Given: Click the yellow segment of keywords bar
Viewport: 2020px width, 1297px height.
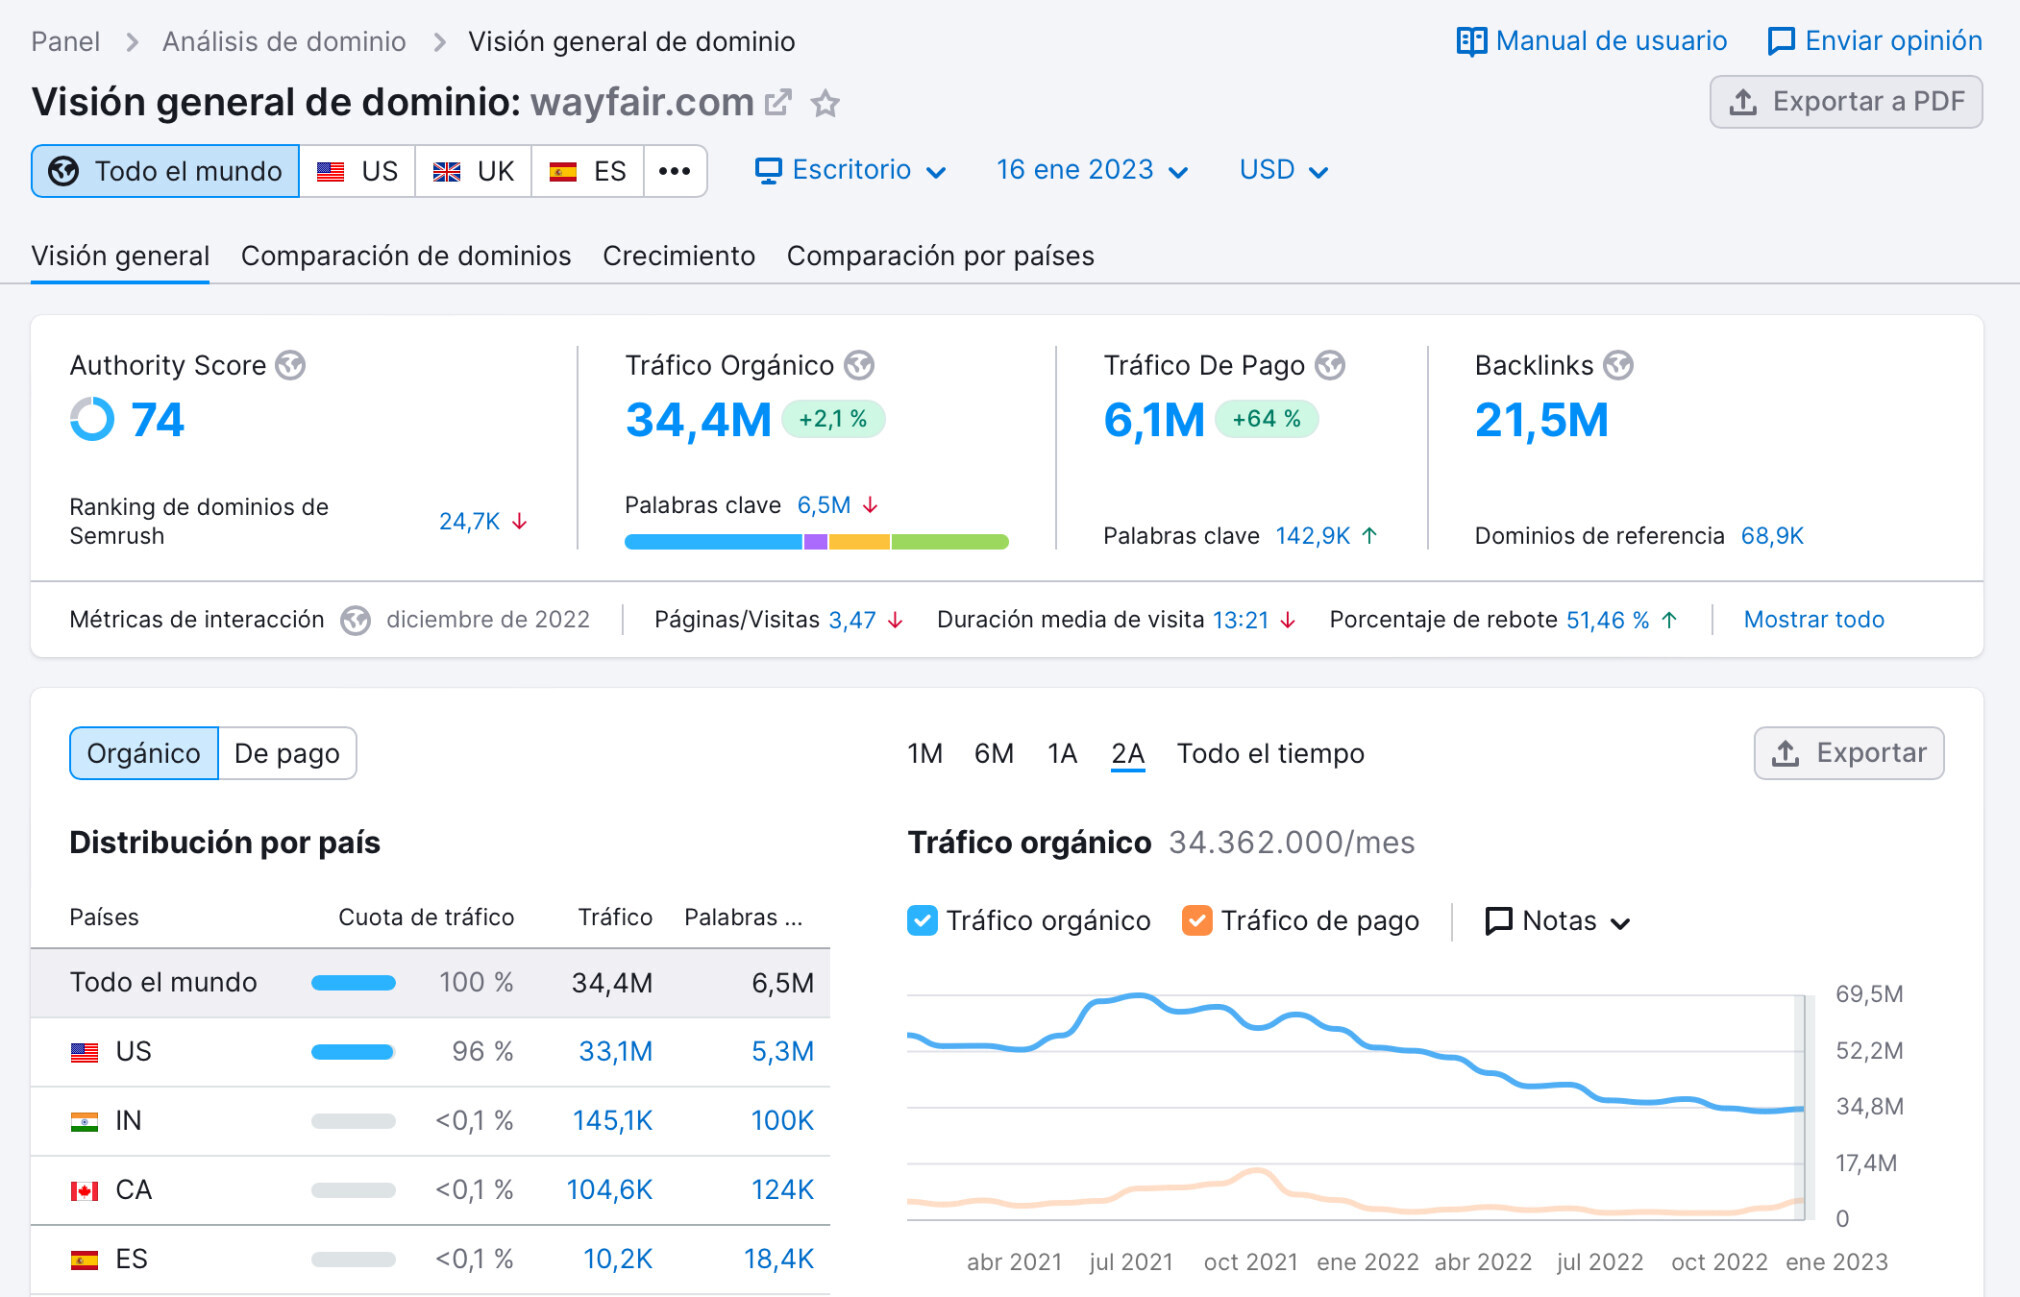Looking at the screenshot, I should click(x=859, y=542).
